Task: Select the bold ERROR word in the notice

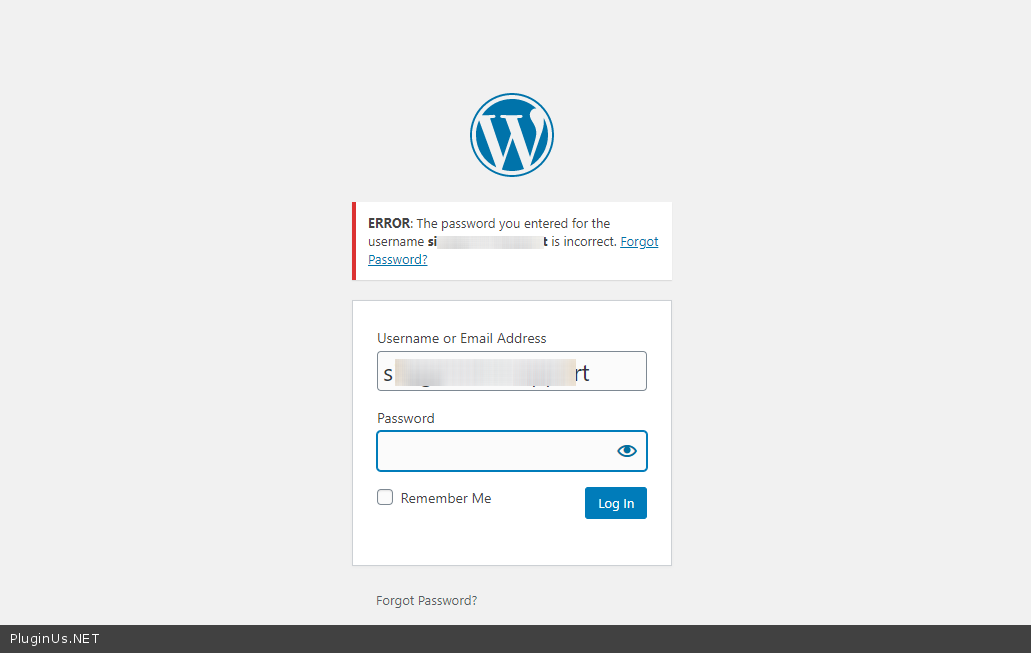Action: [x=389, y=224]
